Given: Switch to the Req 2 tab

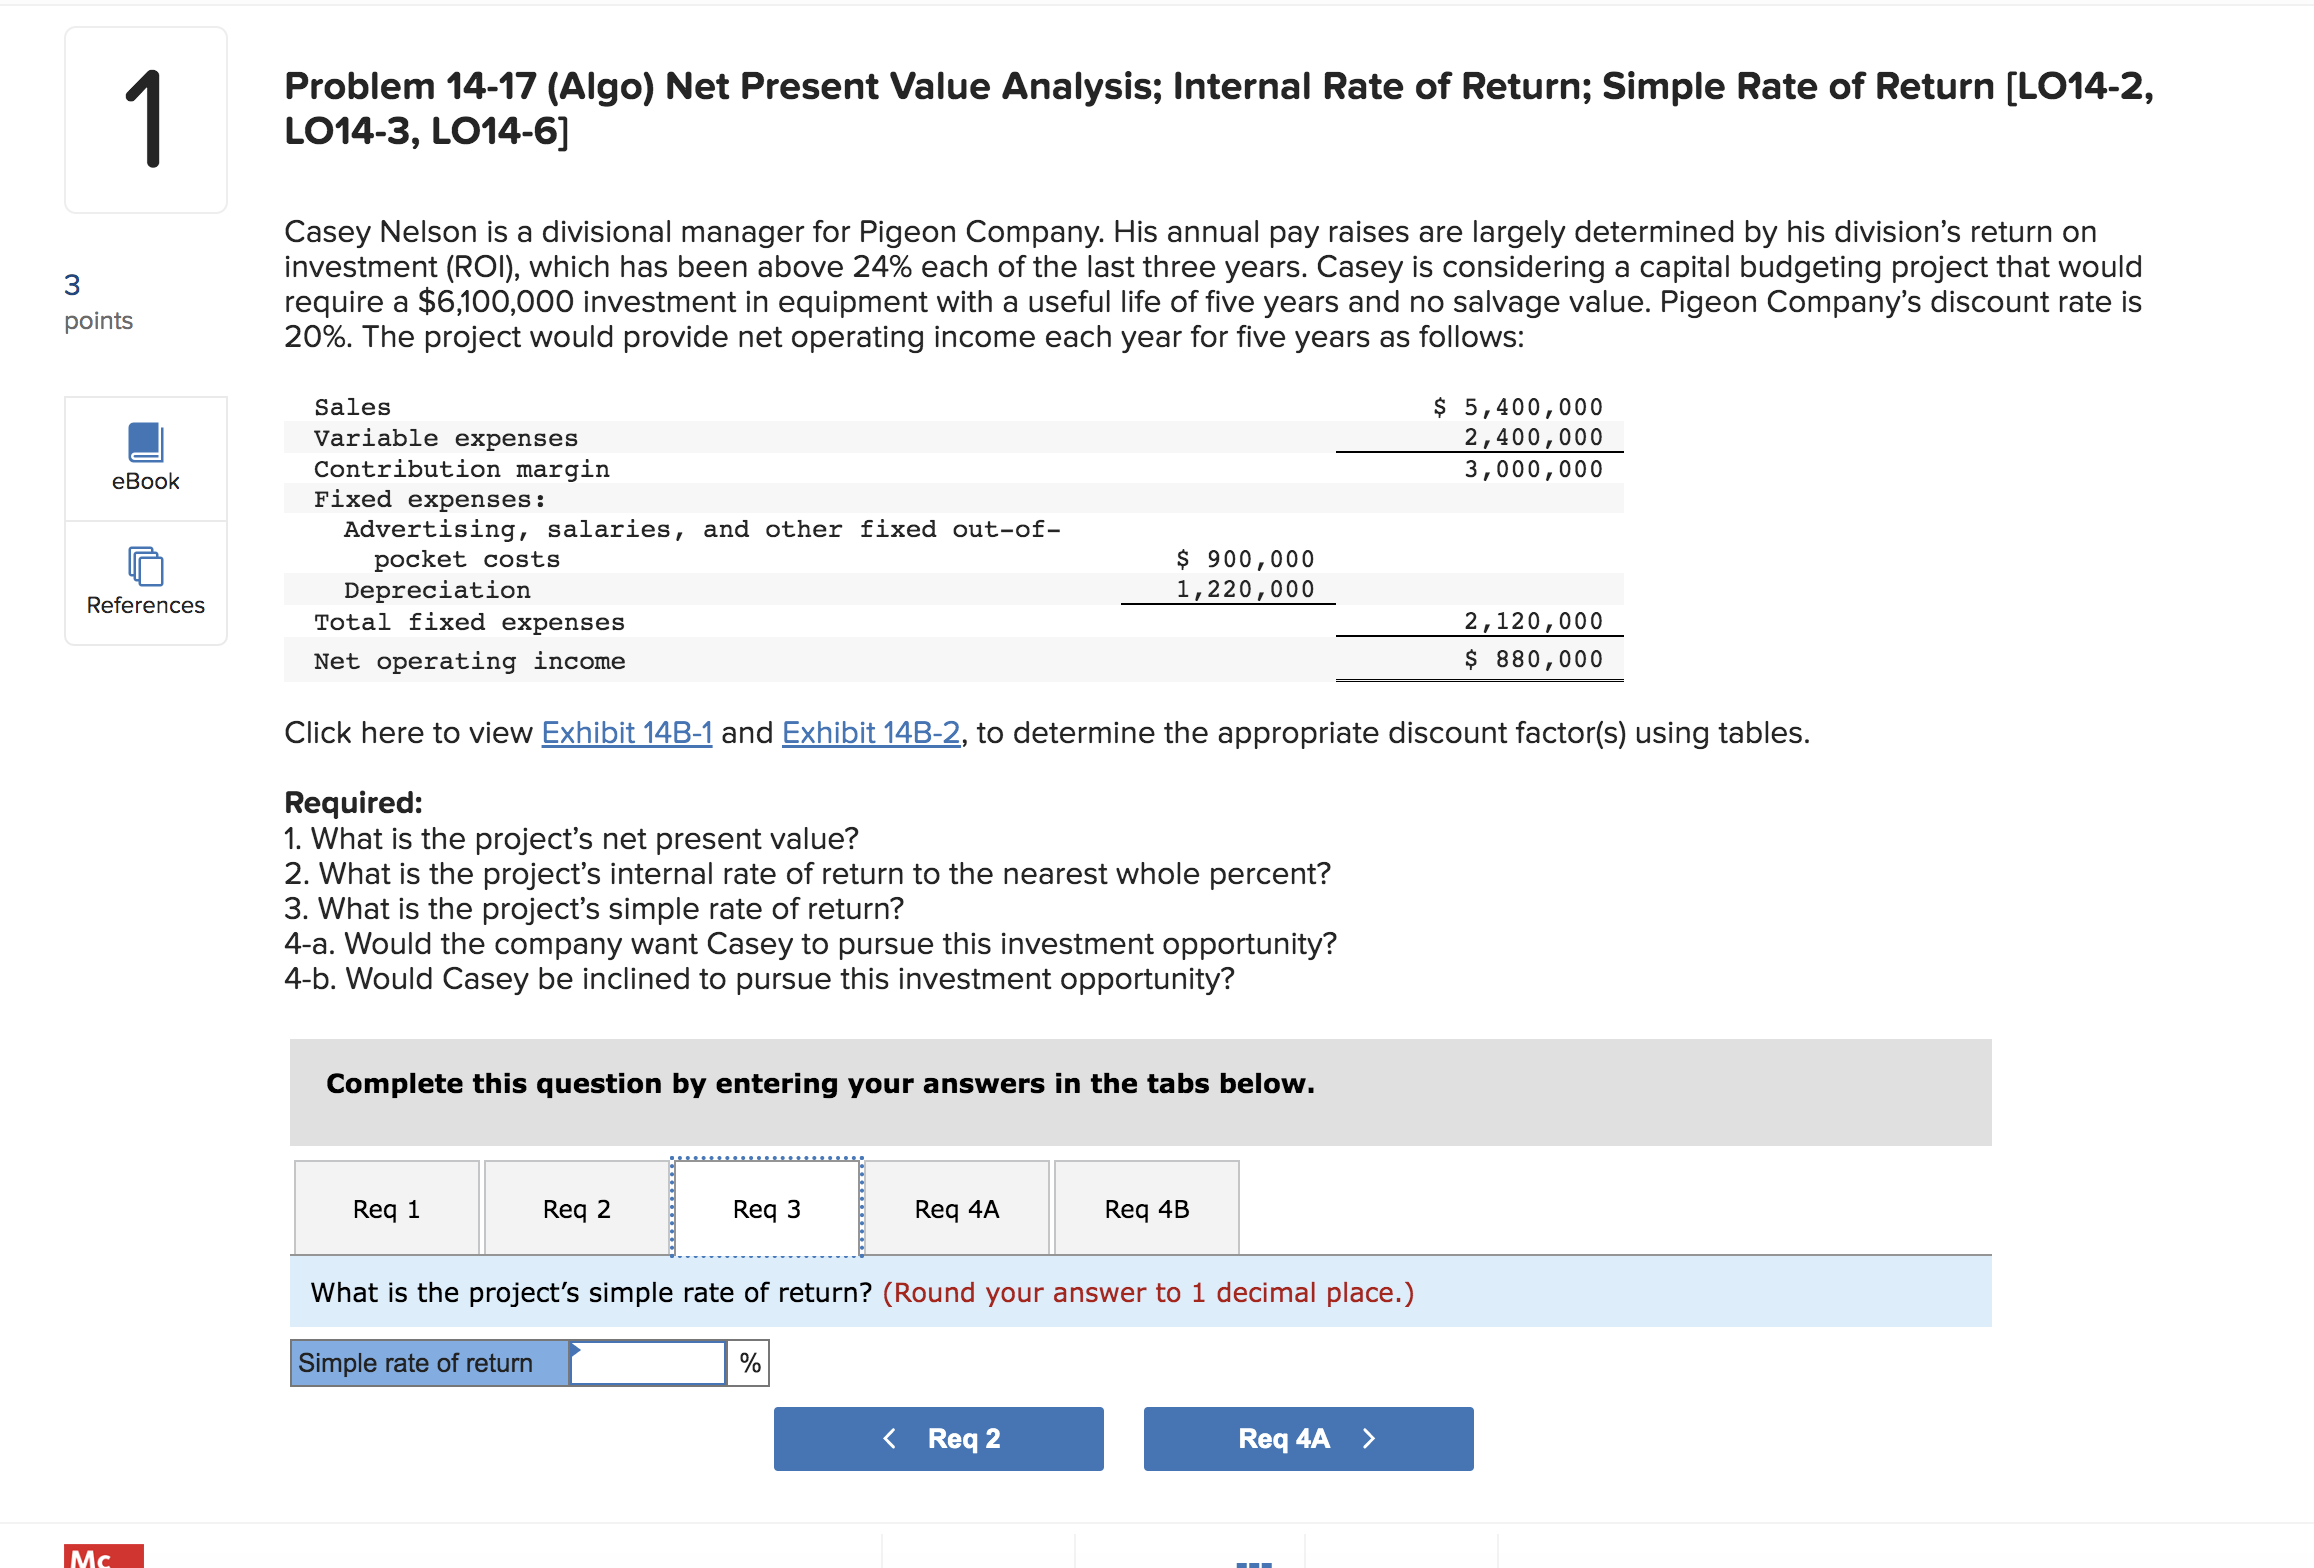Looking at the screenshot, I should 576,1208.
